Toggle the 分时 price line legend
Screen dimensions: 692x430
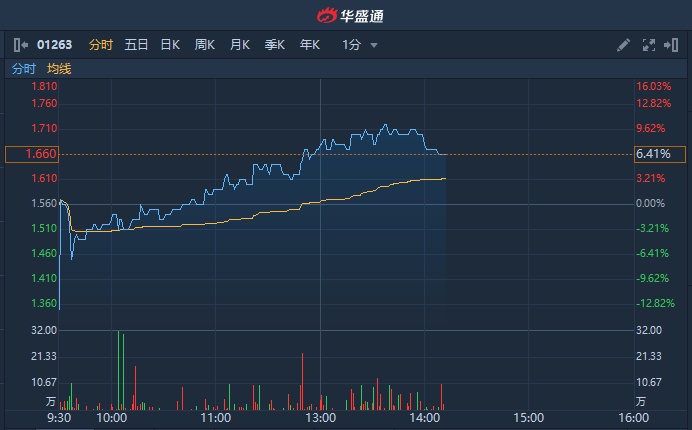click(23, 69)
